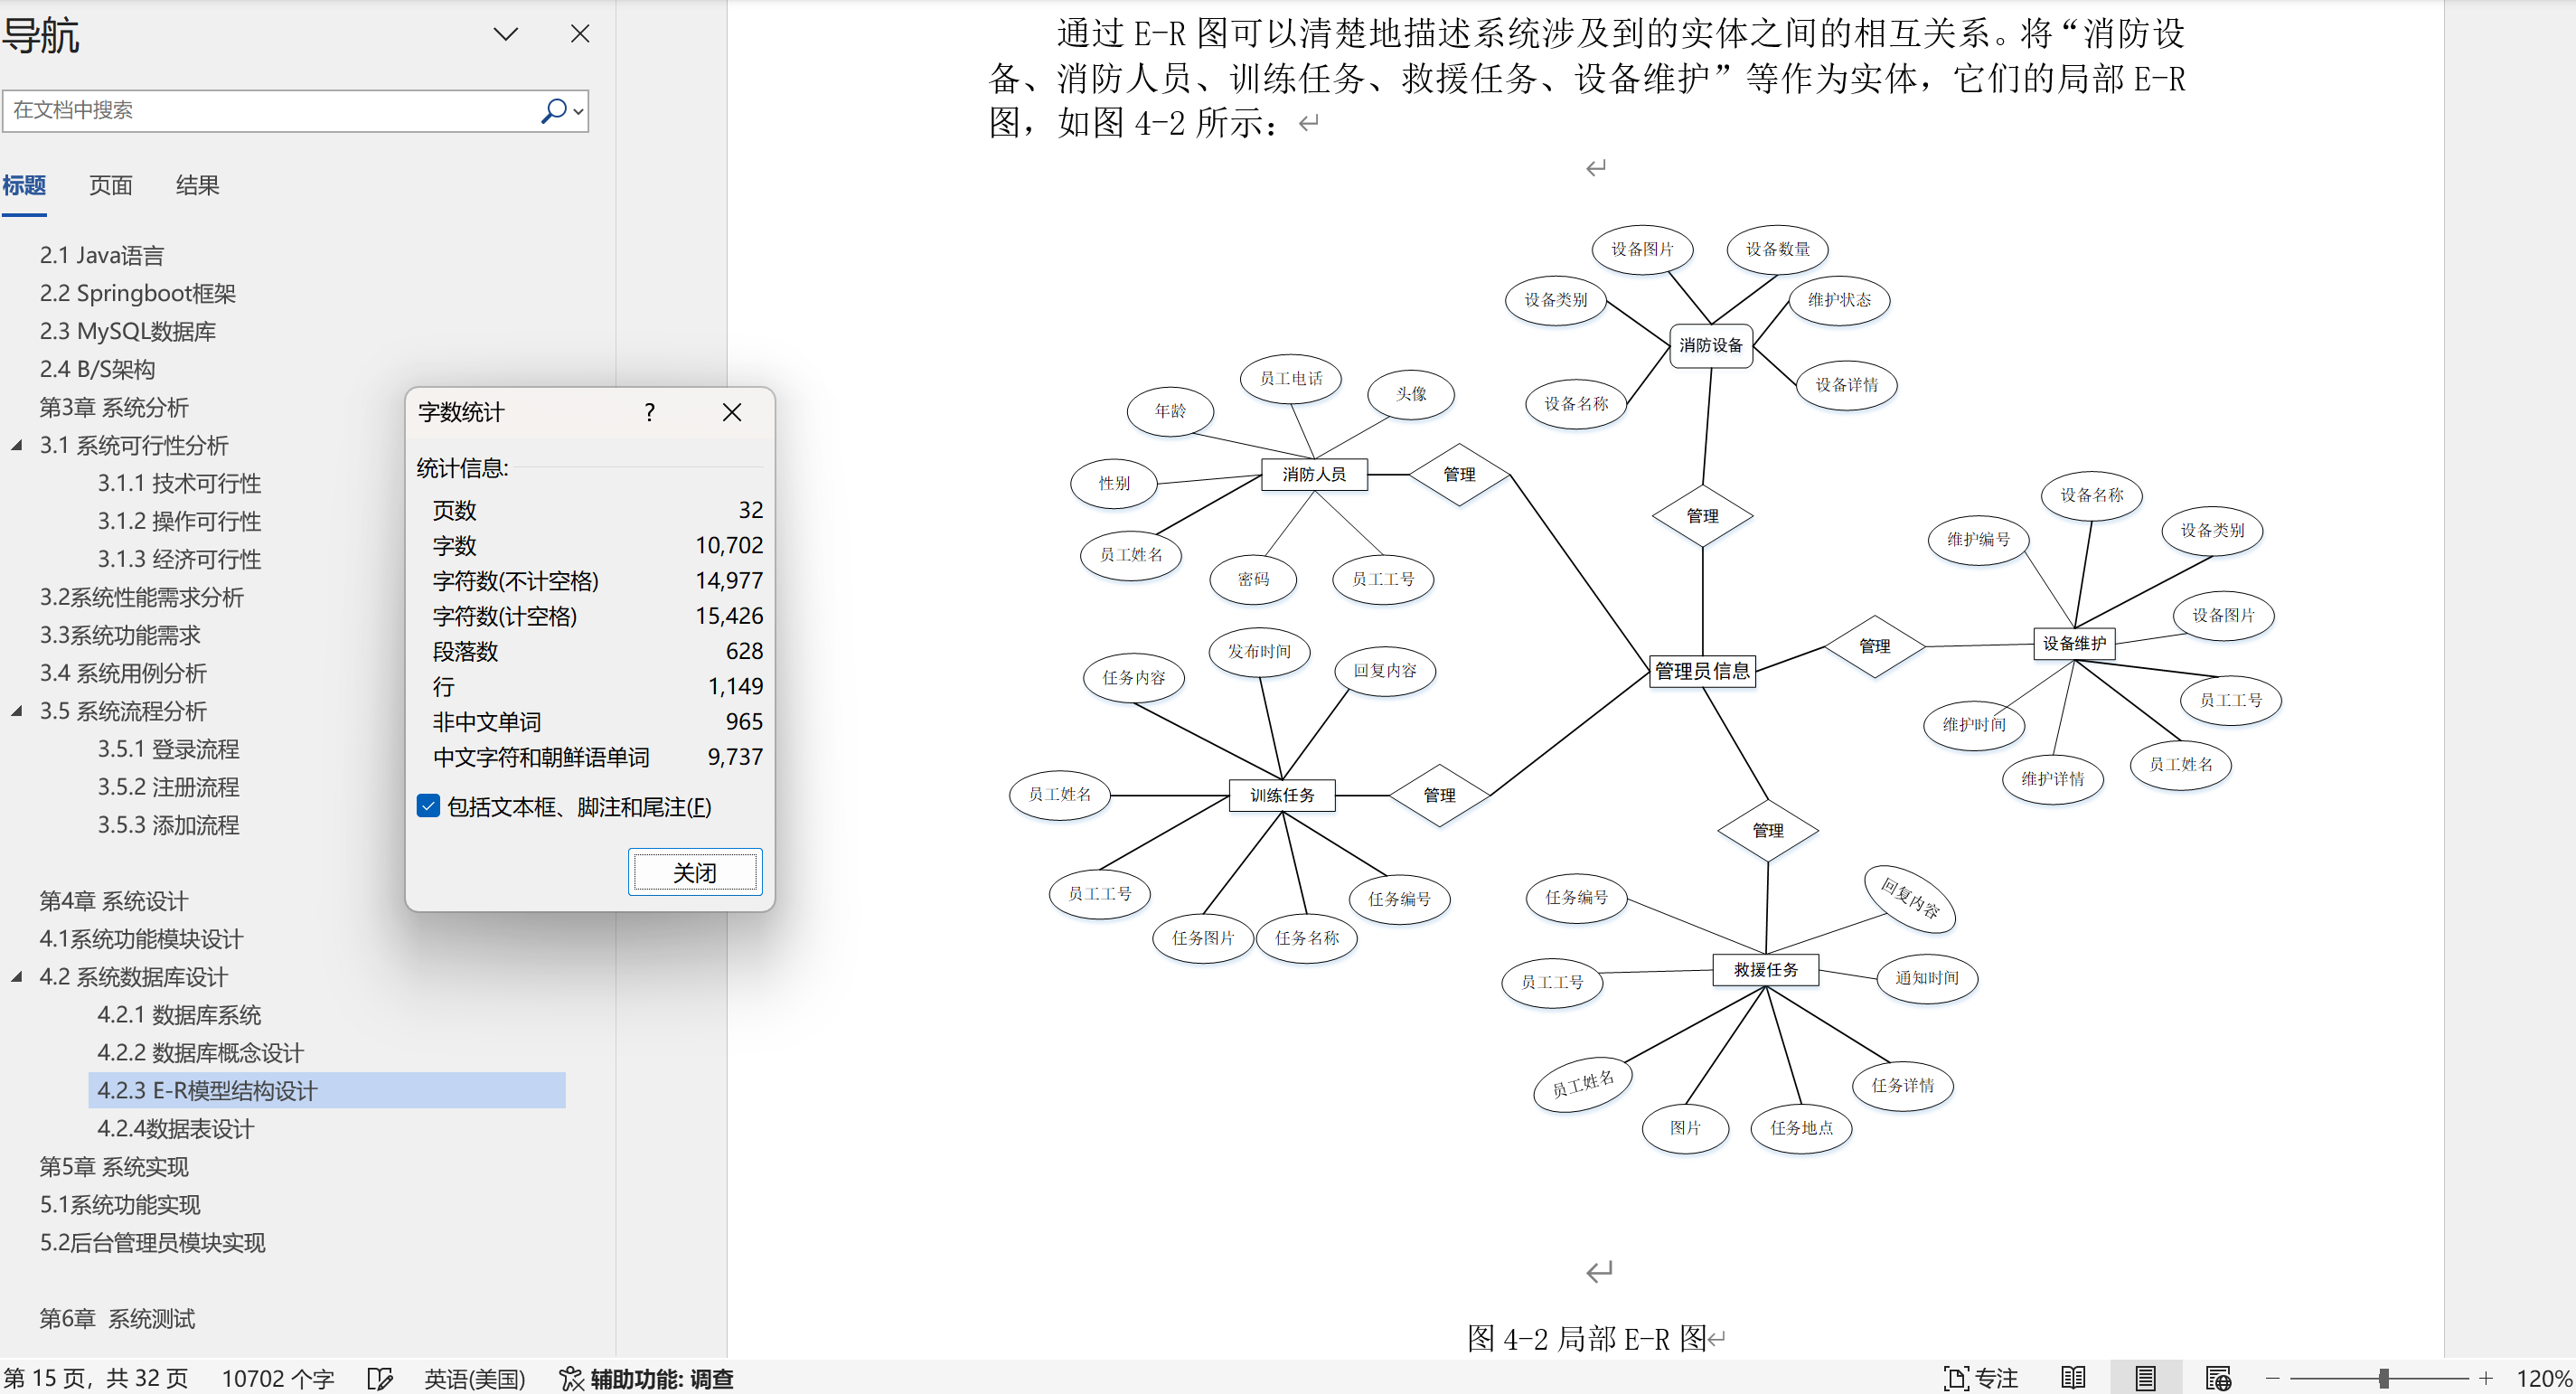This screenshot has height=1394, width=2576.
Task: Go to heading 3.1.3 经济可行性
Action: 179,559
